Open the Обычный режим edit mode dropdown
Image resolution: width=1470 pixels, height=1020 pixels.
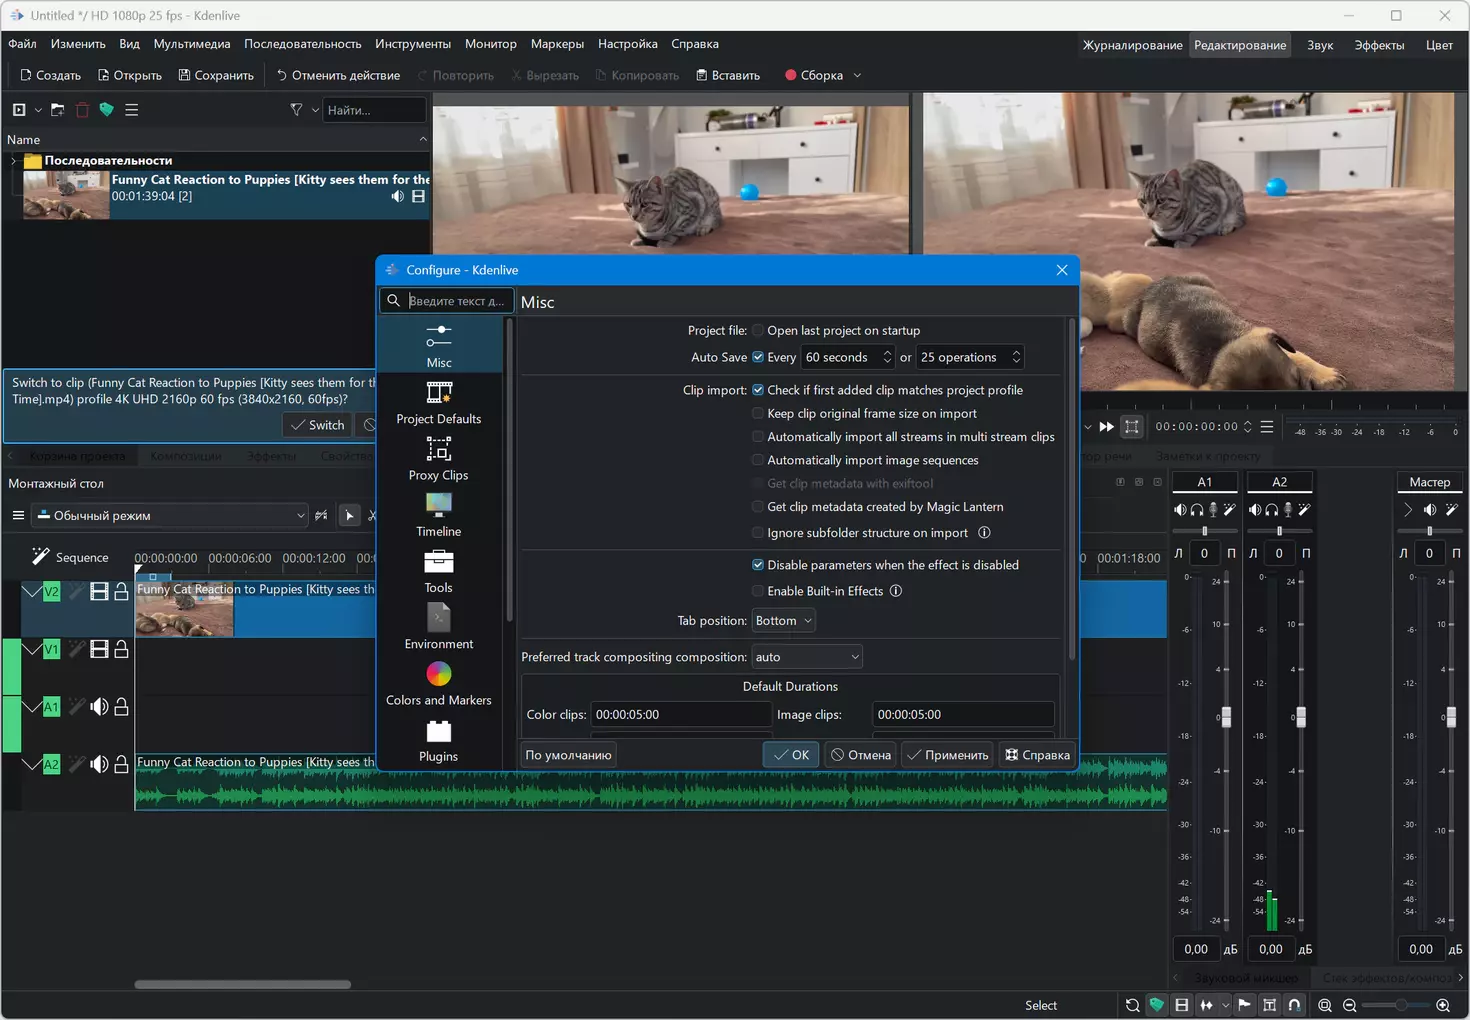tap(170, 516)
